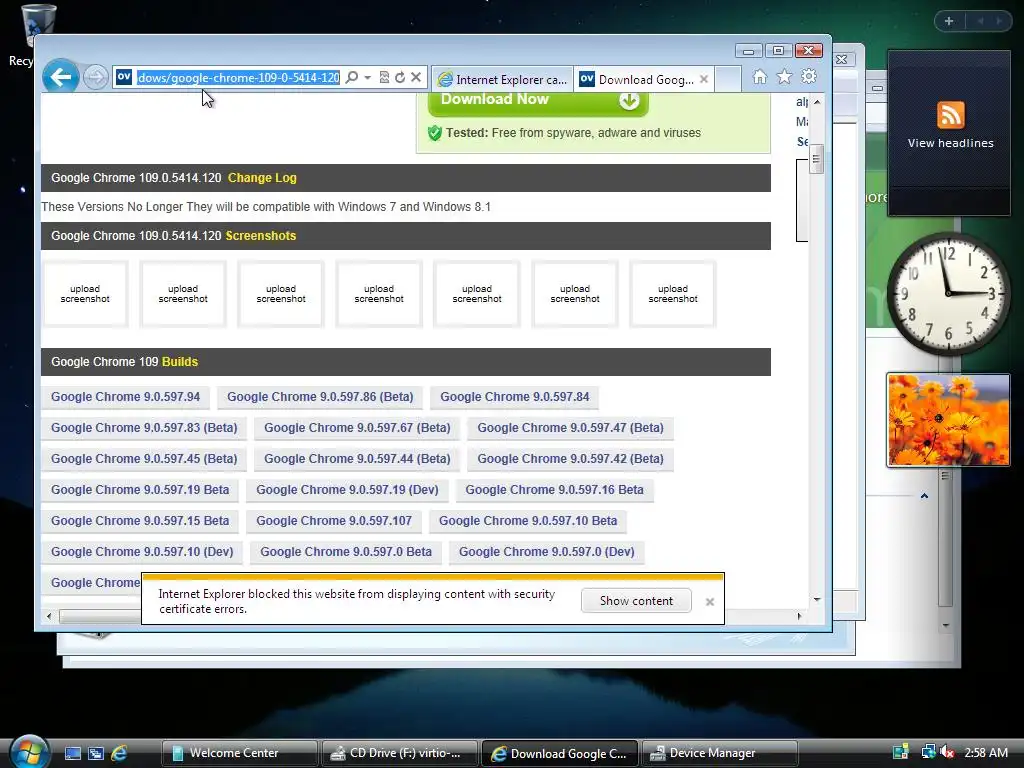Toggle the Compatibility View icon
The height and width of the screenshot is (768, 1024).
384,77
